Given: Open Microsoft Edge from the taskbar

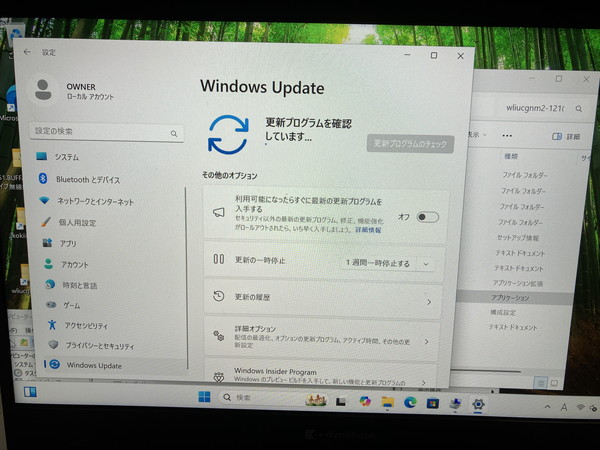Looking at the screenshot, I should [x=410, y=402].
